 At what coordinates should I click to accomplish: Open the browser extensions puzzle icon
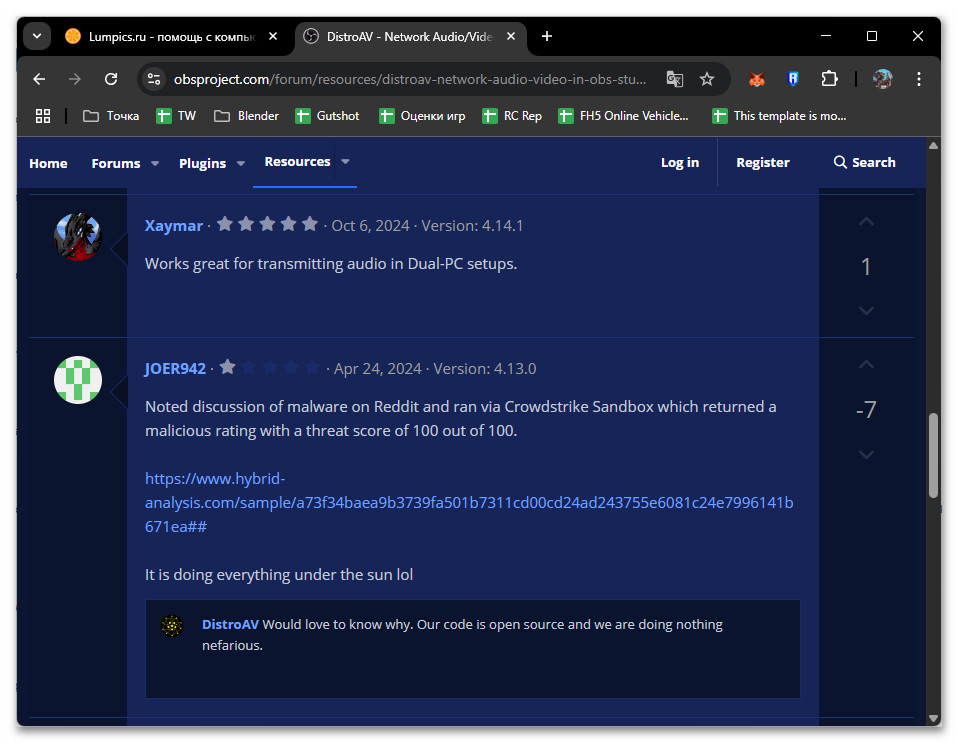829,79
